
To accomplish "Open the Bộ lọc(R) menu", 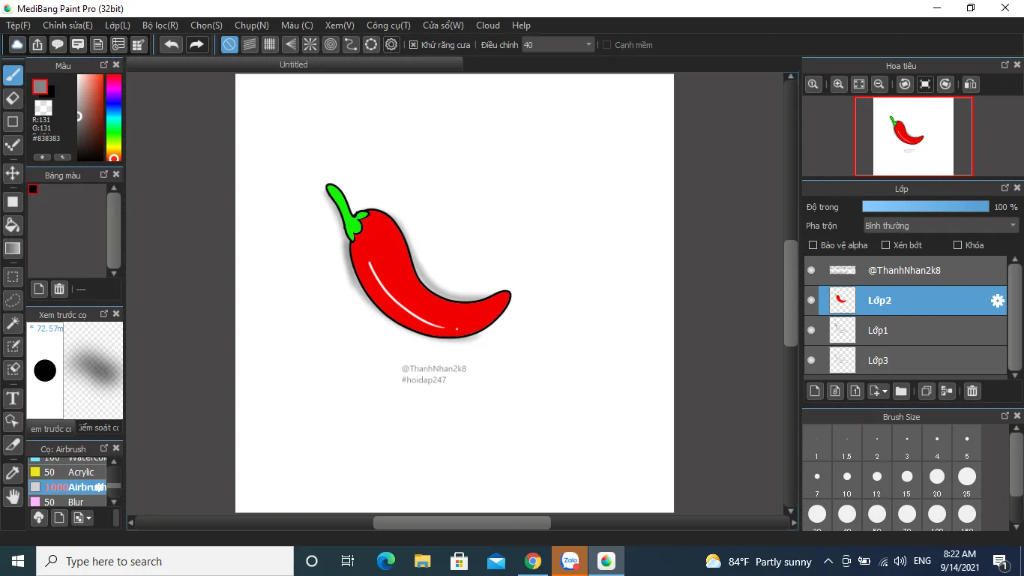I will point(160,25).
